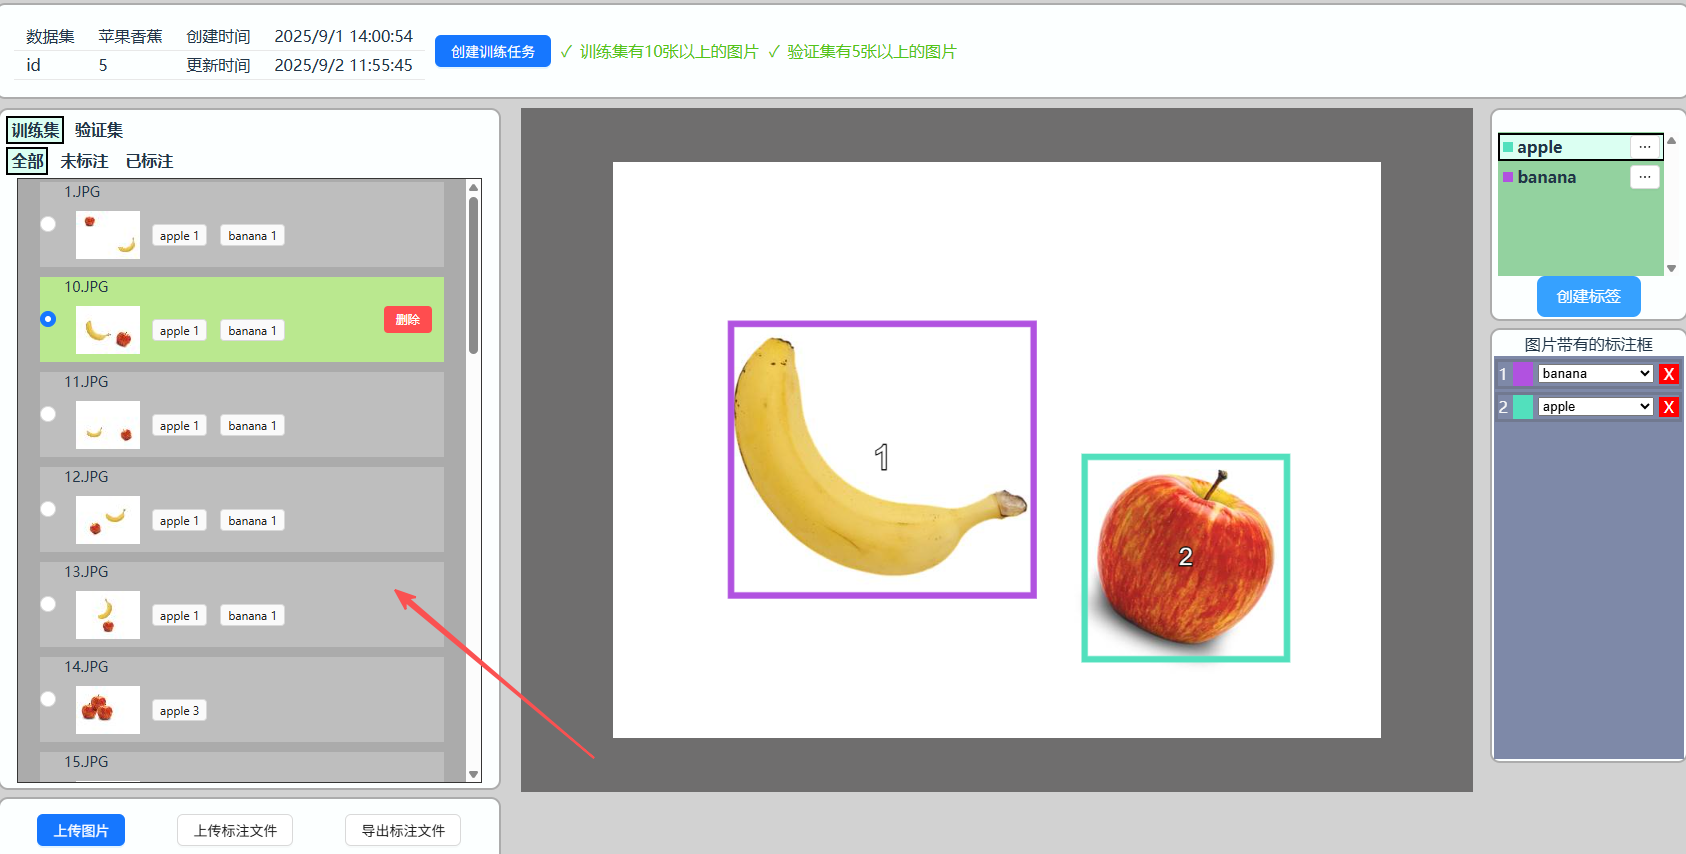Switch to 验证集 tab

[99, 130]
